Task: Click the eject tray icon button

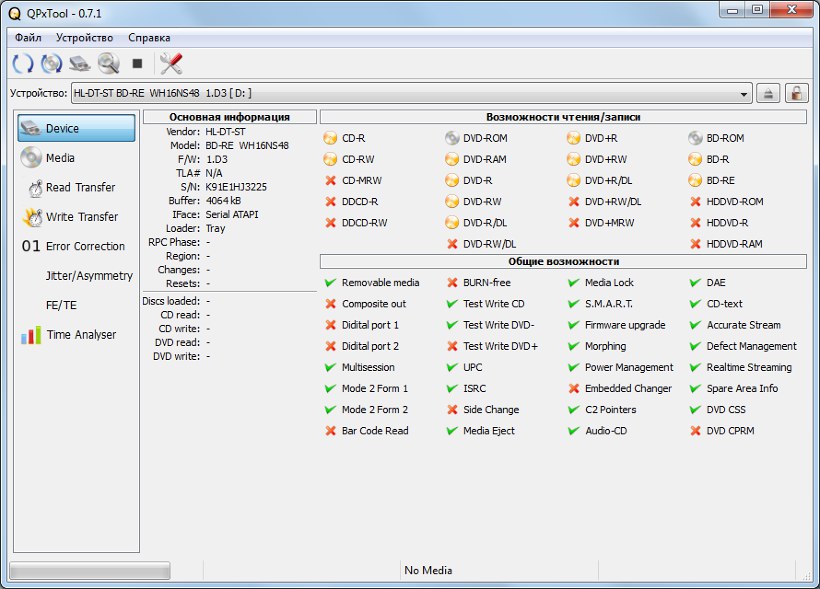Action: pyautogui.click(x=768, y=93)
